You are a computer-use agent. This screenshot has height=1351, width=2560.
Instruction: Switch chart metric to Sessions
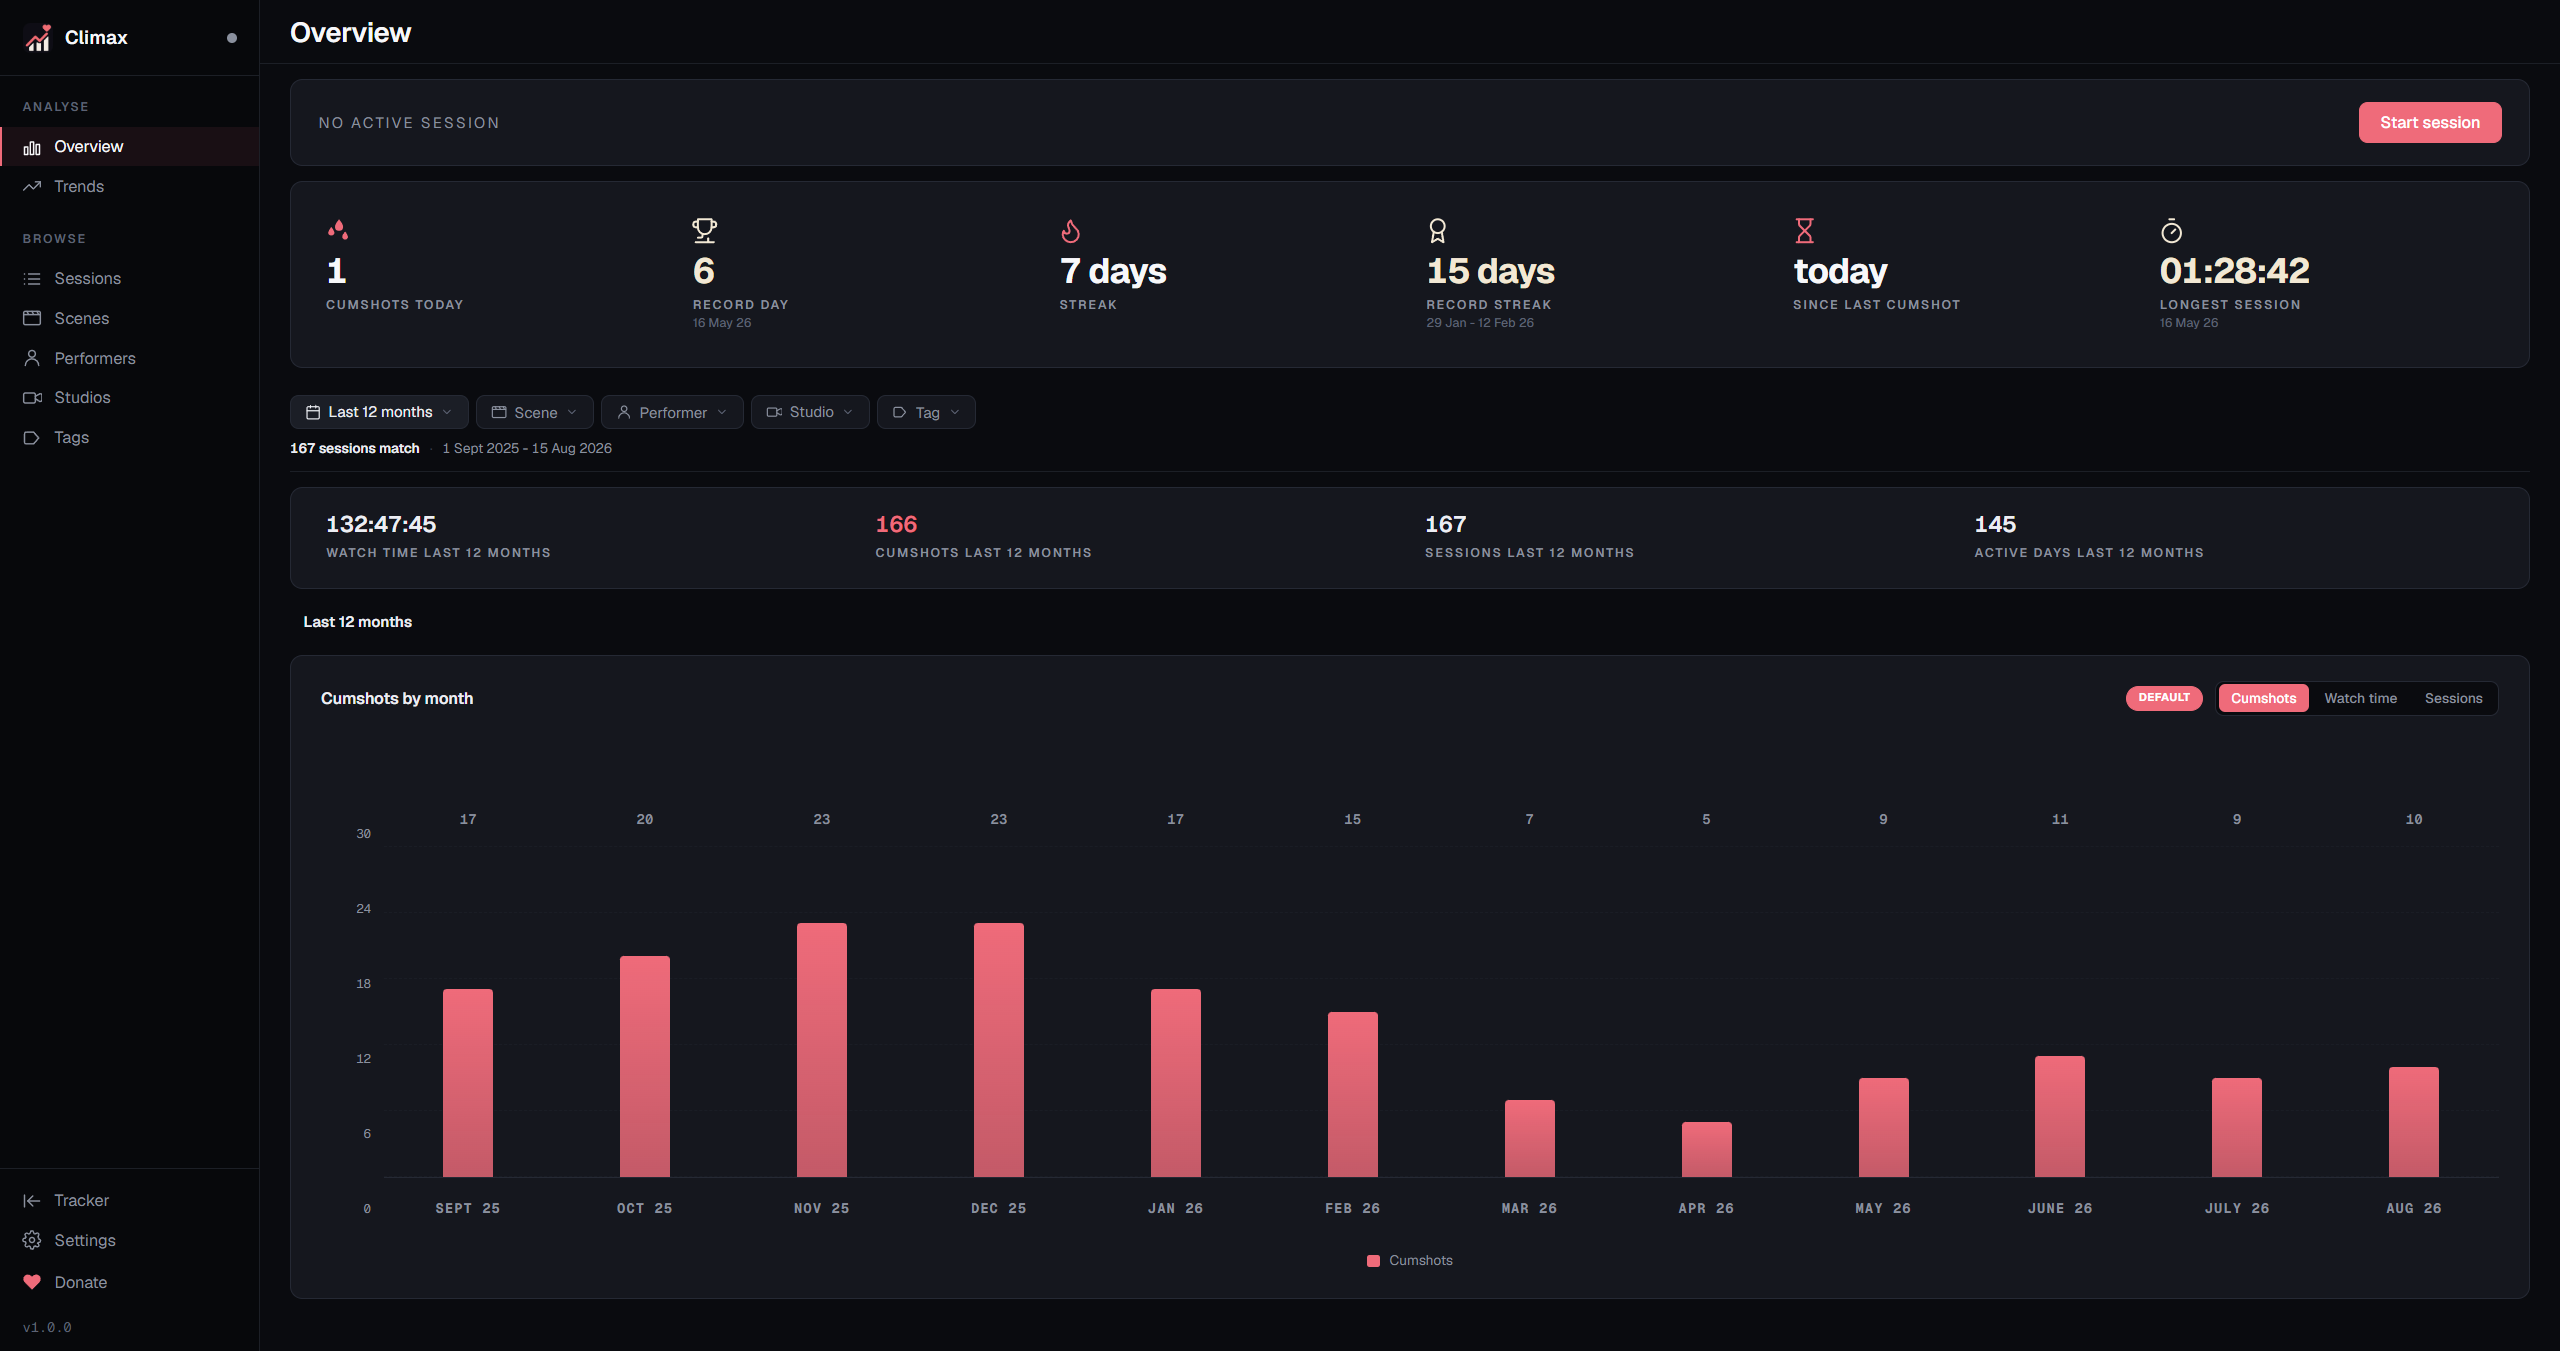(x=2453, y=698)
